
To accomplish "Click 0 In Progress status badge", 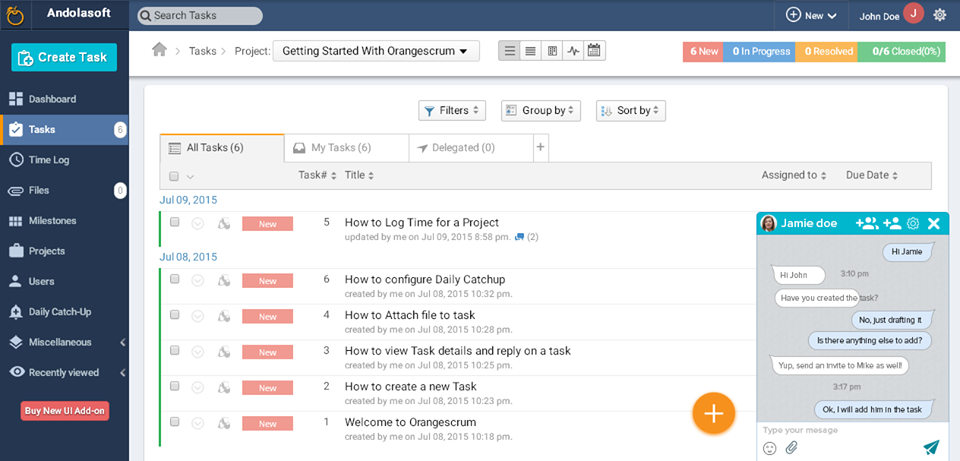I will coord(759,52).
